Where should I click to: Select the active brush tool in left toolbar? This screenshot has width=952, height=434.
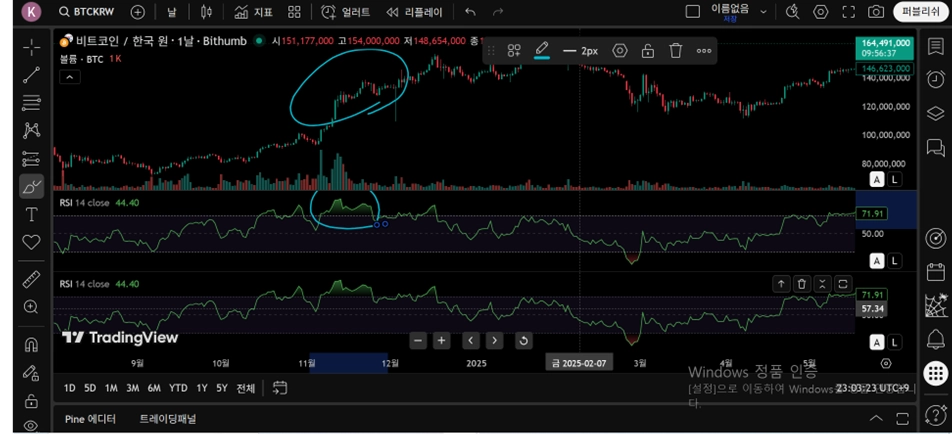pyautogui.click(x=32, y=187)
